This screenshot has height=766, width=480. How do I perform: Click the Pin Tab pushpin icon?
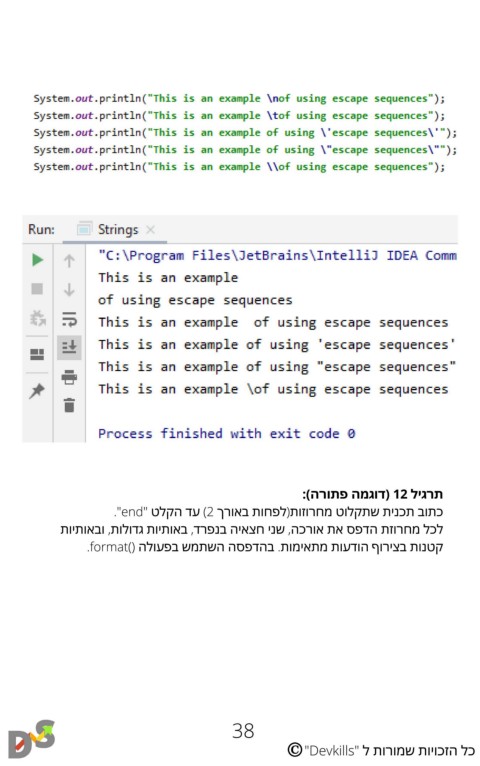pos(37,391)
